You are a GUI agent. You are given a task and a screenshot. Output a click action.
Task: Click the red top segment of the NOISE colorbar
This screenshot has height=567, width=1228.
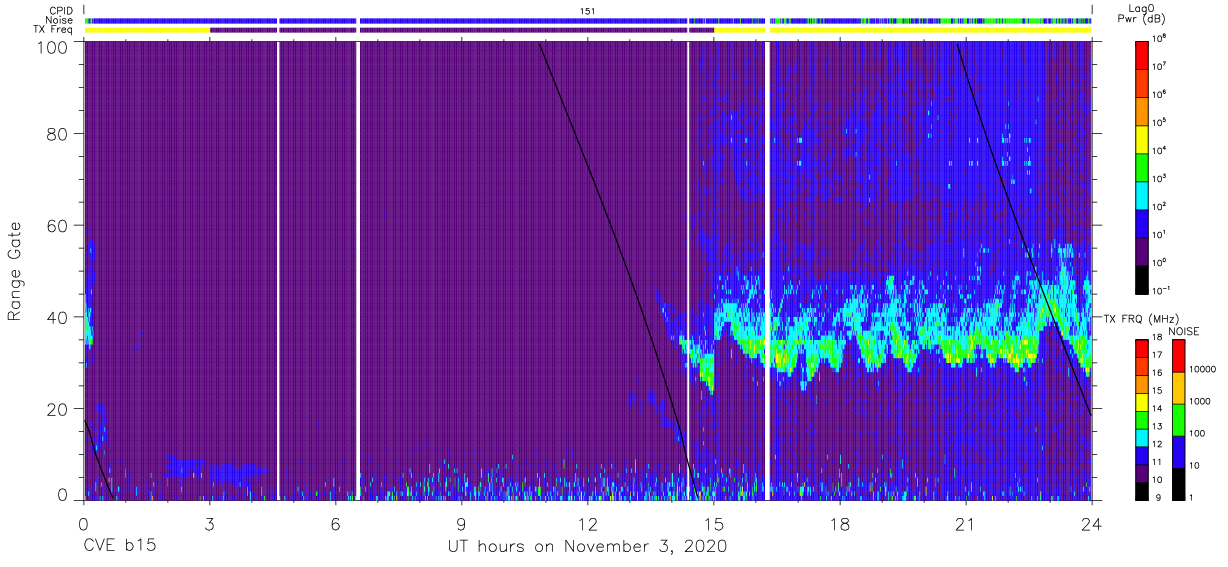(x=1177, y=355)
